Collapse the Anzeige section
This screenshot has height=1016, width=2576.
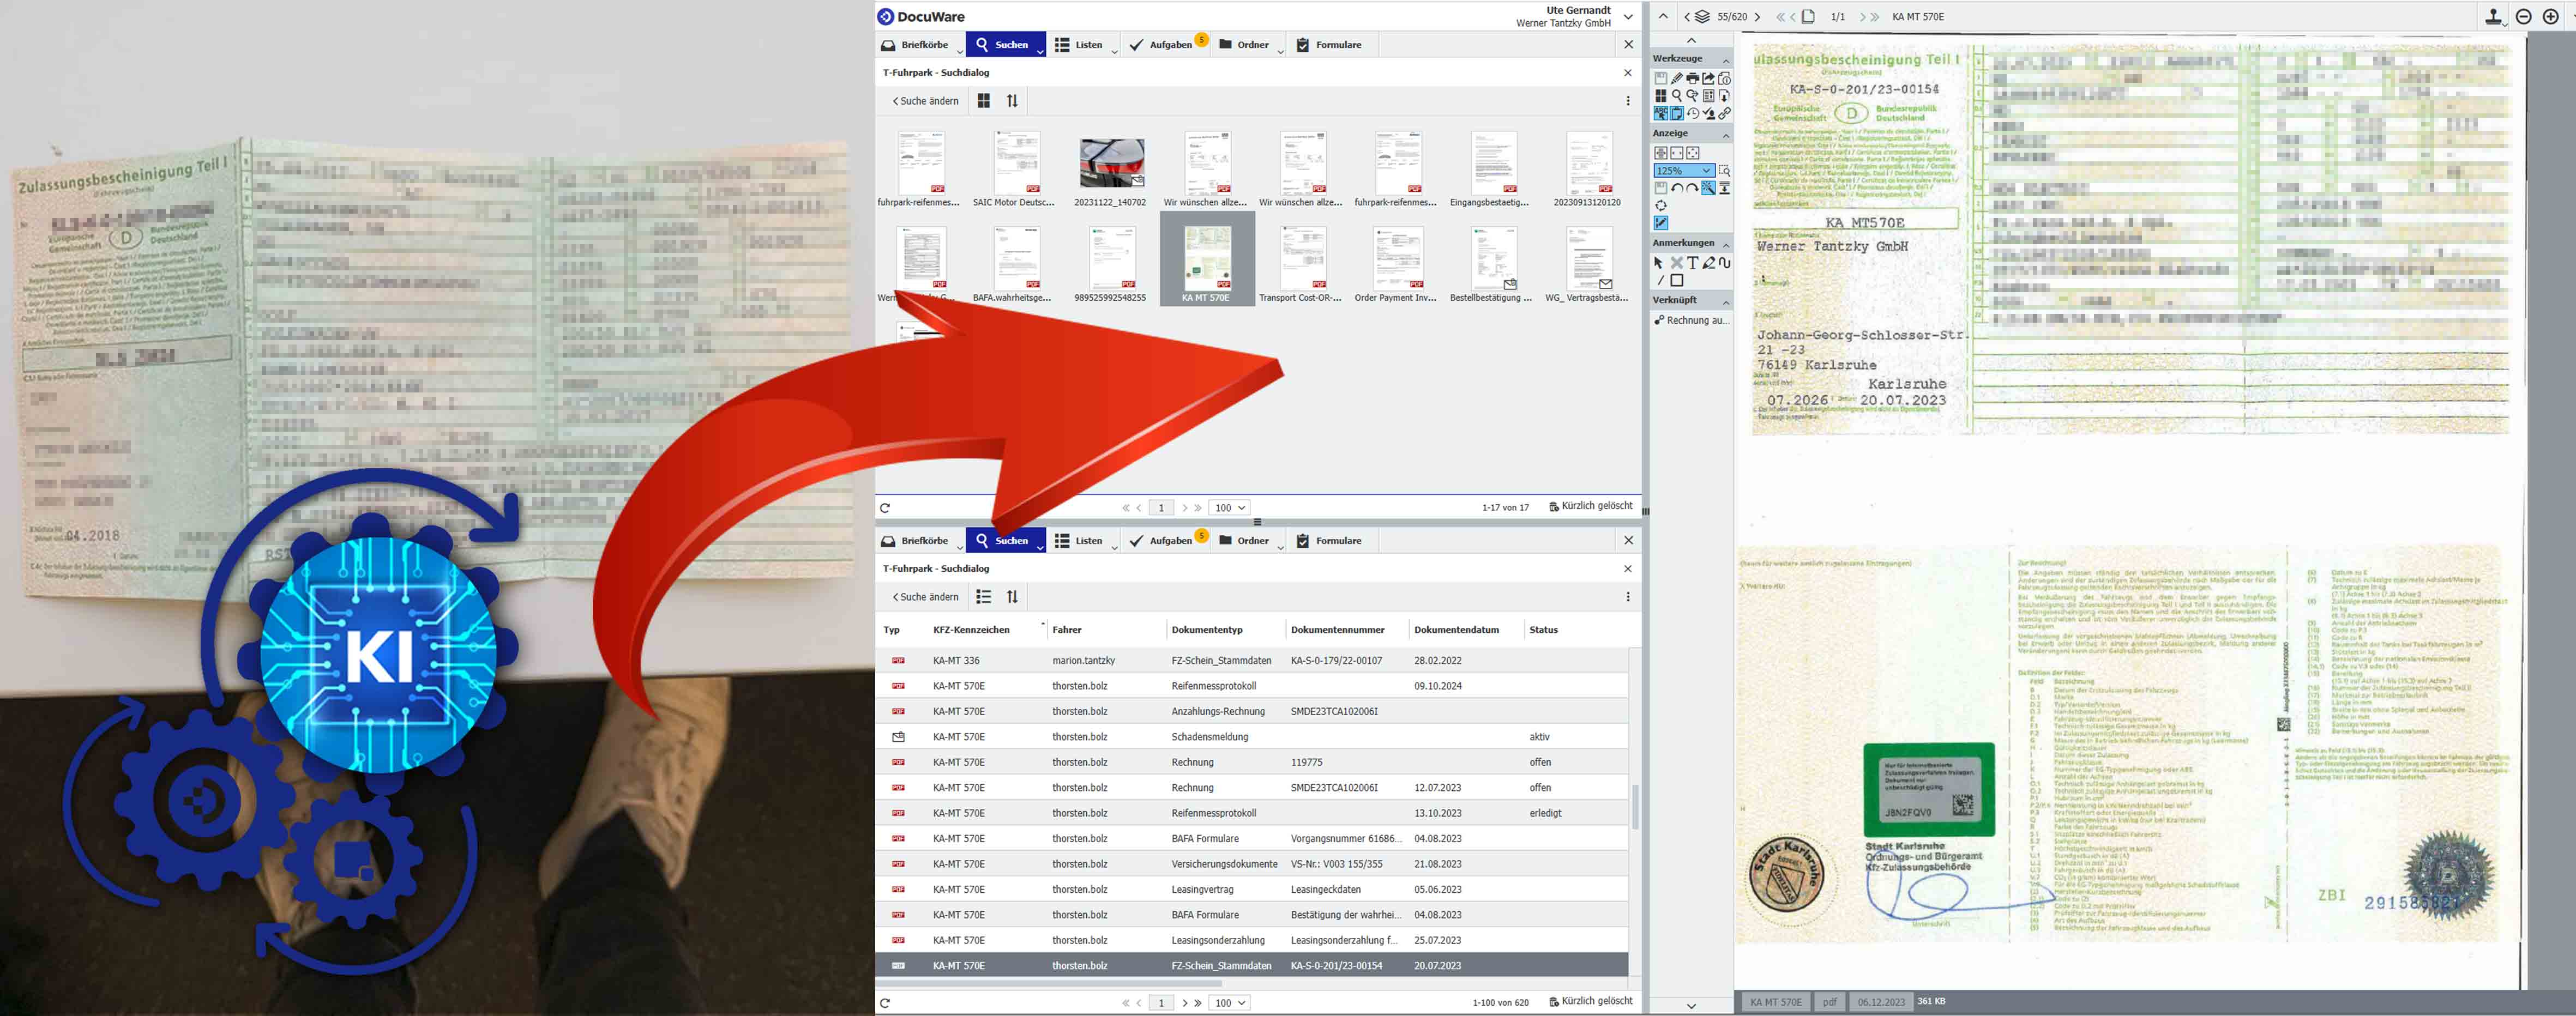pyautogui.click(x=1727, y=136)
